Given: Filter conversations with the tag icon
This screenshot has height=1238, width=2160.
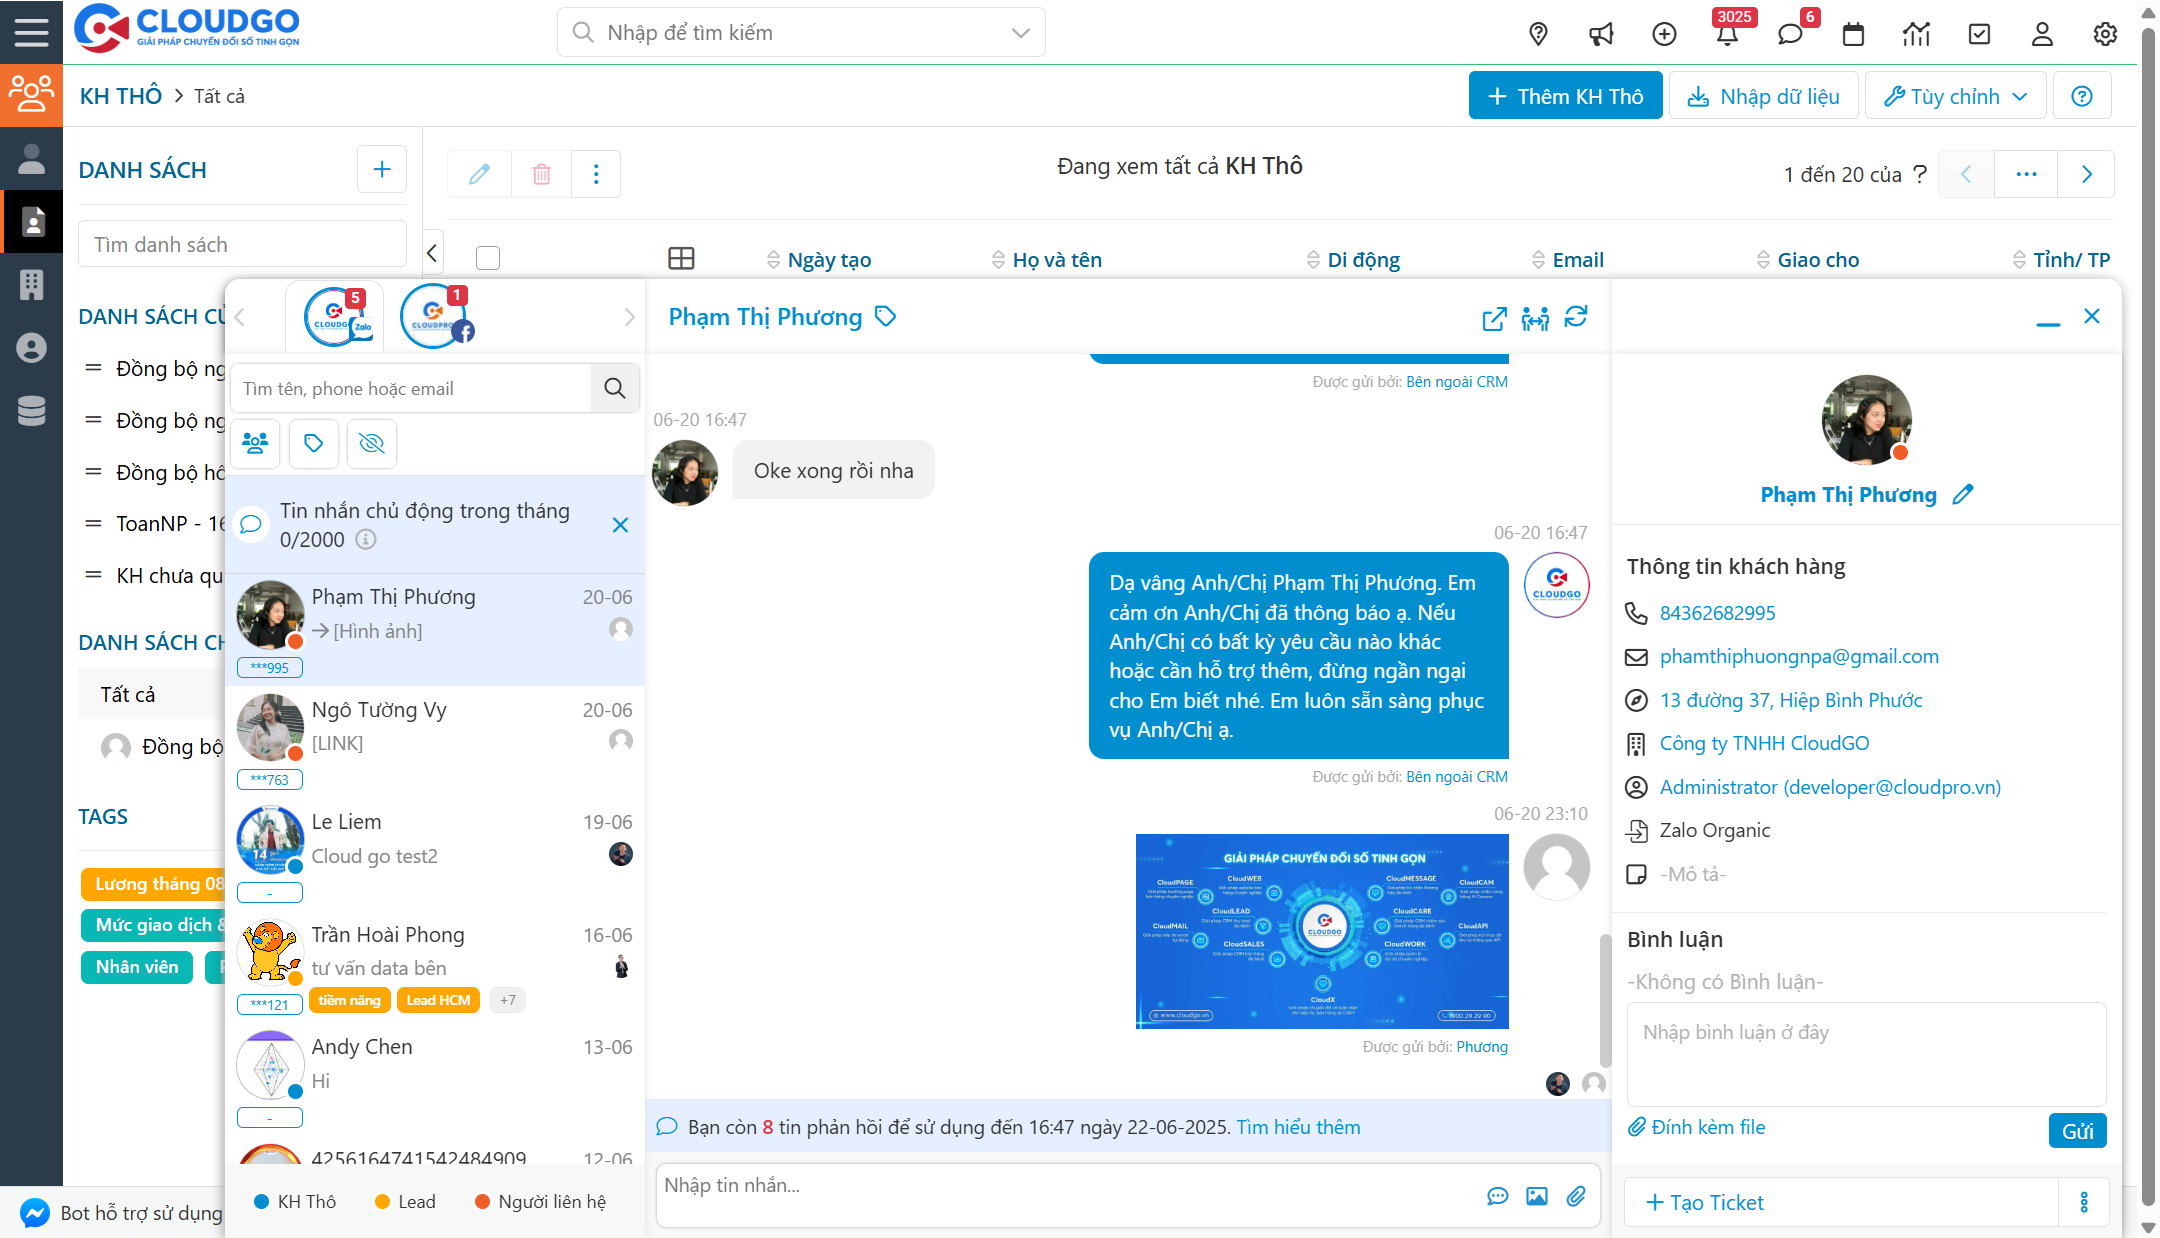Looking at the screenshot, I should (x=313, y=443).
